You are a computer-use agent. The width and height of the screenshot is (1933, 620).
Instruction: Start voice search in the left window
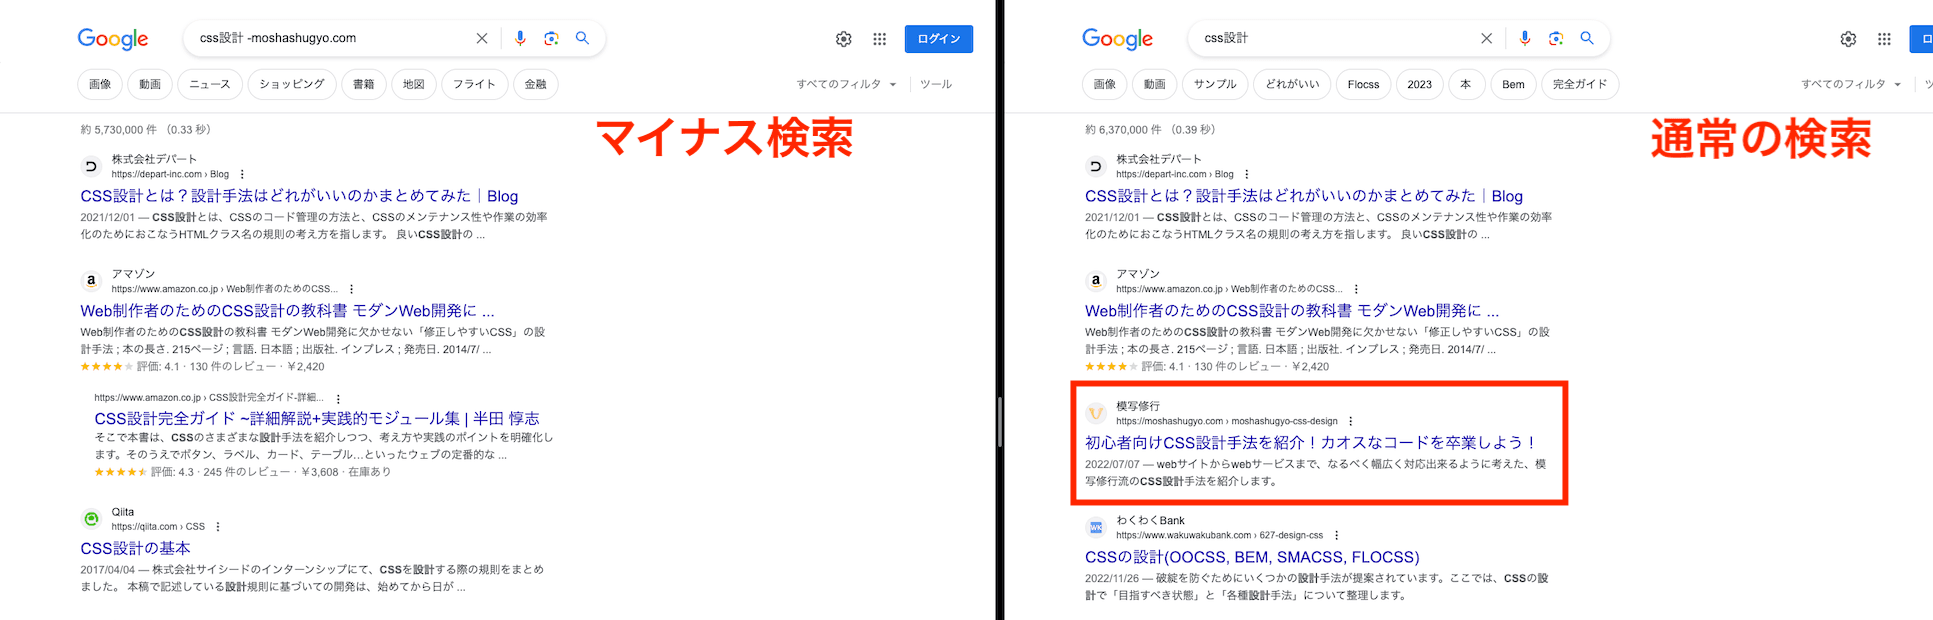520,38
